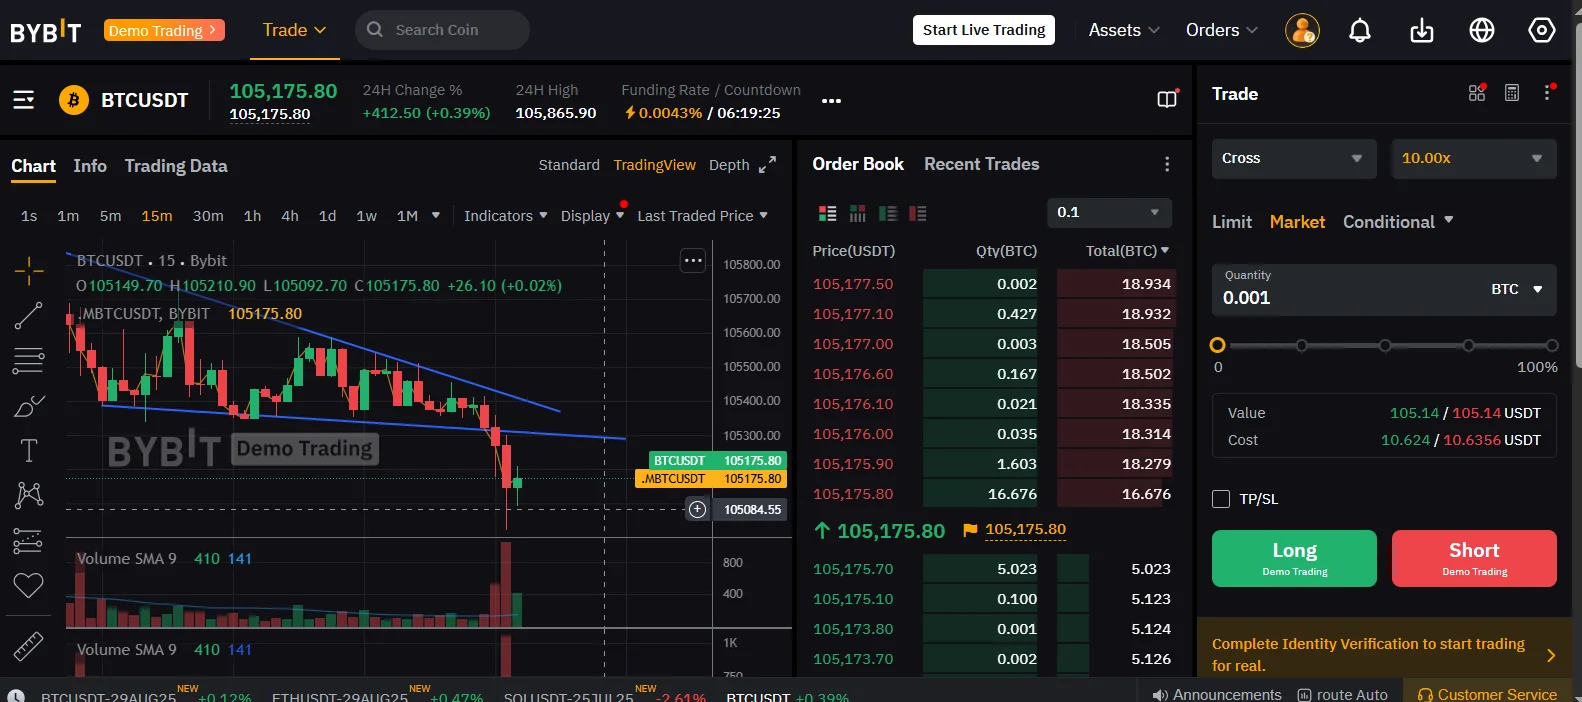Click the Start Live Trading button
Screen dimensions: 1582x702
[x=983, y=30]
